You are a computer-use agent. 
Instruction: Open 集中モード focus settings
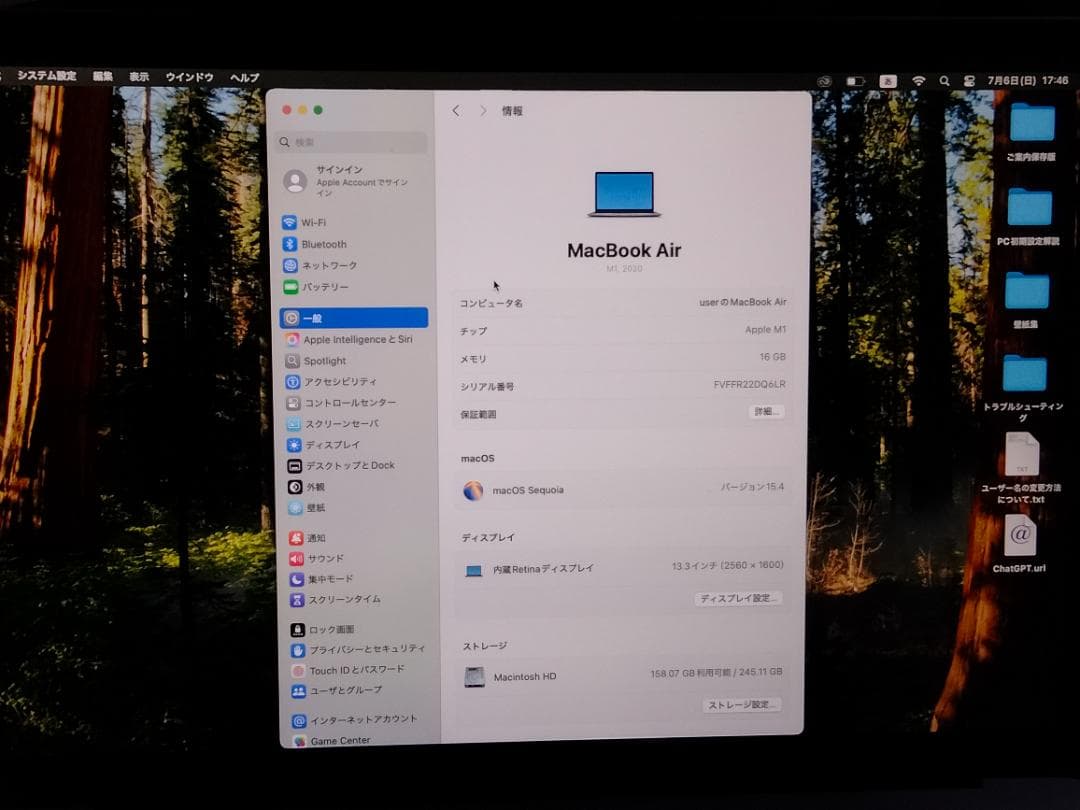pos(322,579)
